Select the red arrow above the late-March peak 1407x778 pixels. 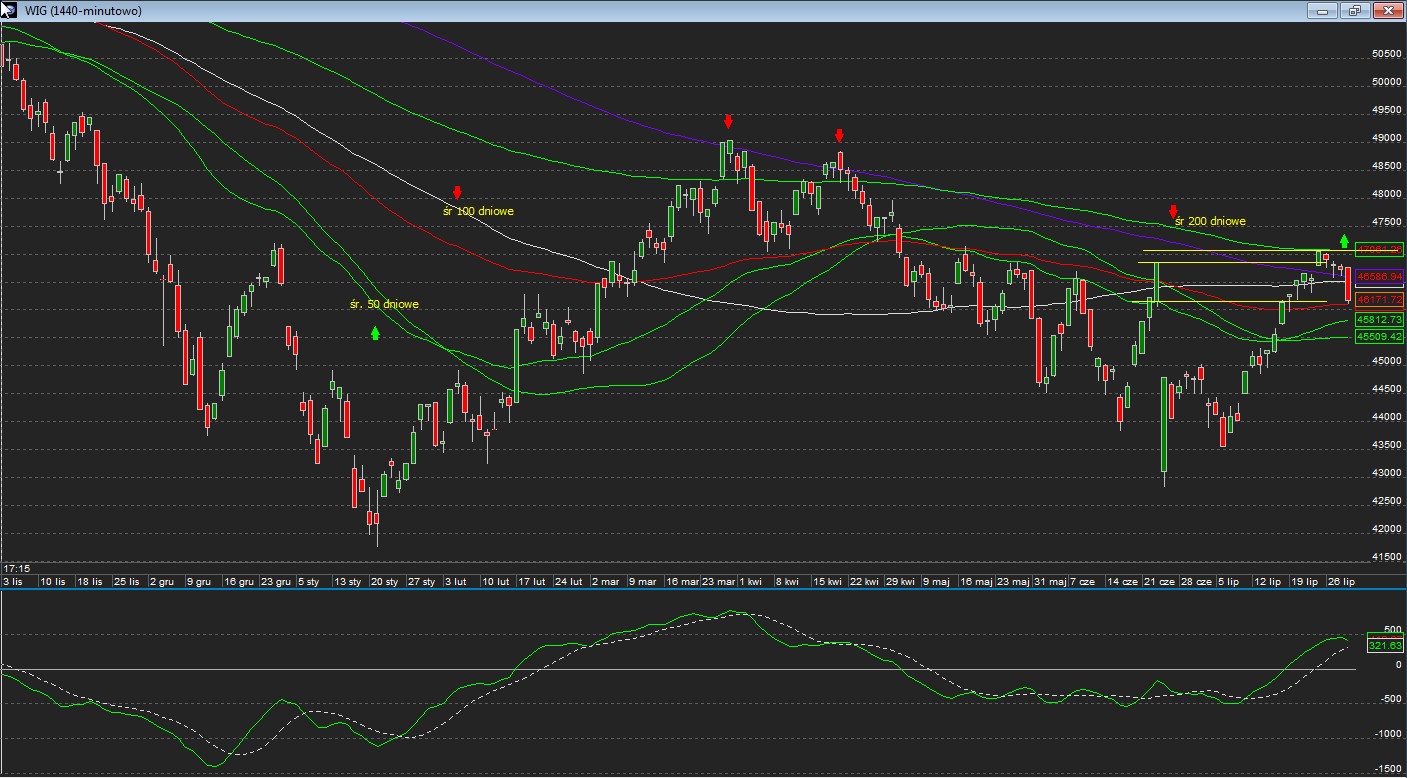728,121
